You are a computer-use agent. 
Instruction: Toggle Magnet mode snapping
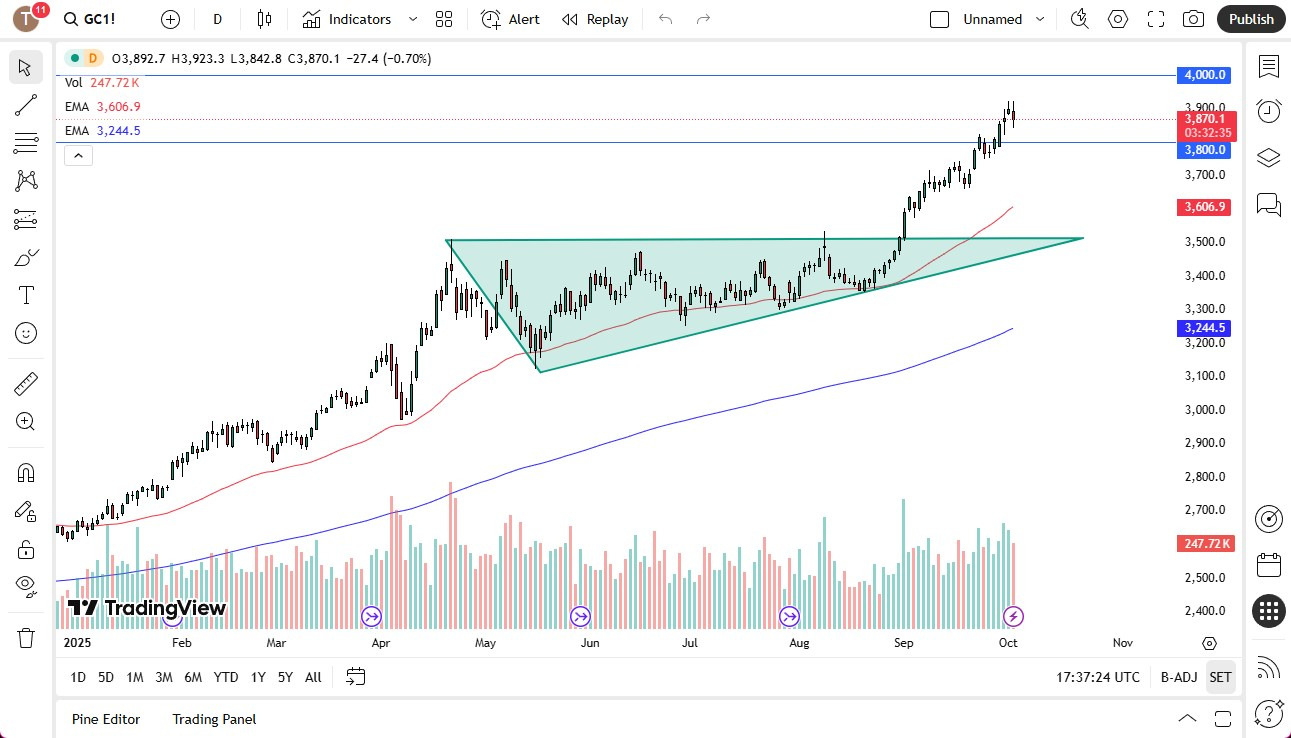pos(25,472)
